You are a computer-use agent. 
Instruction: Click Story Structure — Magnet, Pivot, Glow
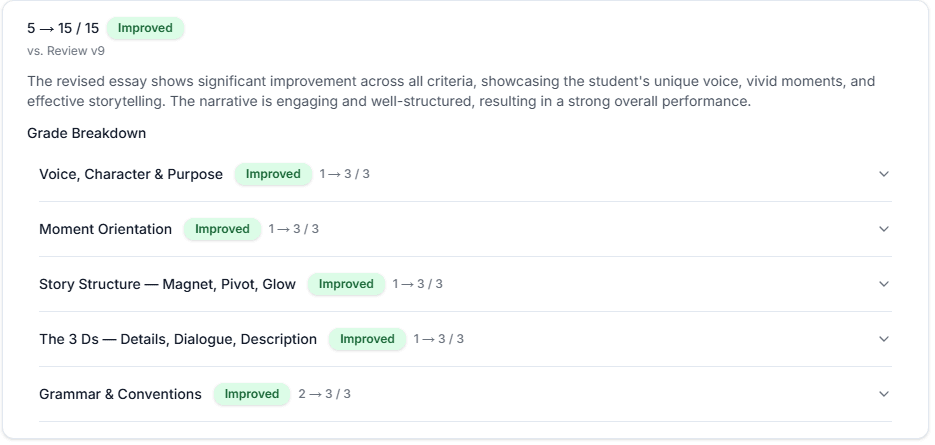[168, 284]
